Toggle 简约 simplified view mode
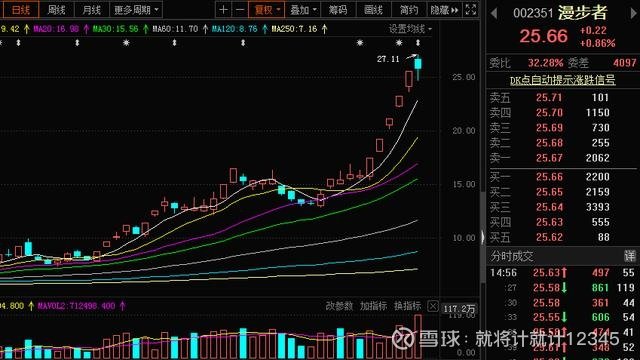 (409, 9)
